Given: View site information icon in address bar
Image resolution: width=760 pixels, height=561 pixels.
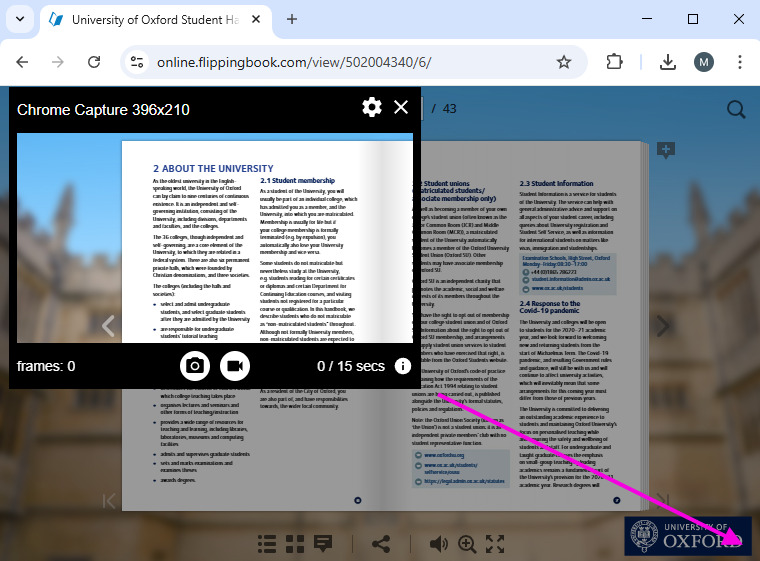Looking at the screenshot, I should (x=137, y=62).
